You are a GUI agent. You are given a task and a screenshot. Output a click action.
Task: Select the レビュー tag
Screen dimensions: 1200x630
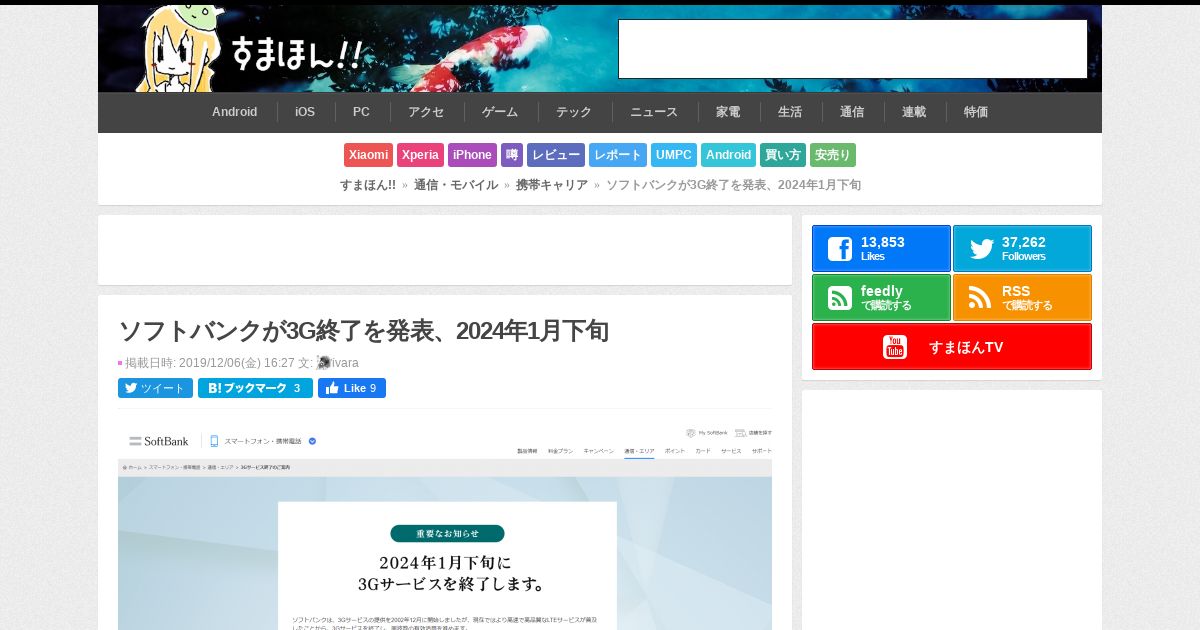(556, 155)
